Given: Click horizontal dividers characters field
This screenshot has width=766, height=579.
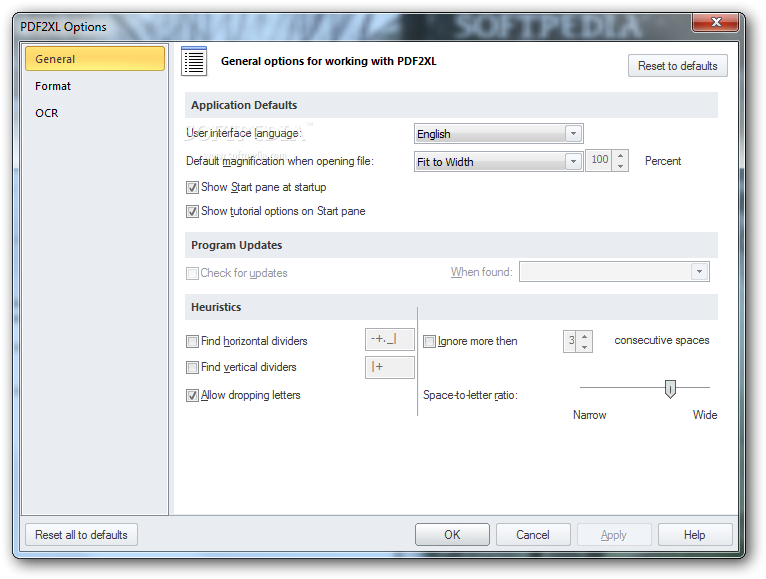Looking at the screenshot, I should click(x=390, y=340).
